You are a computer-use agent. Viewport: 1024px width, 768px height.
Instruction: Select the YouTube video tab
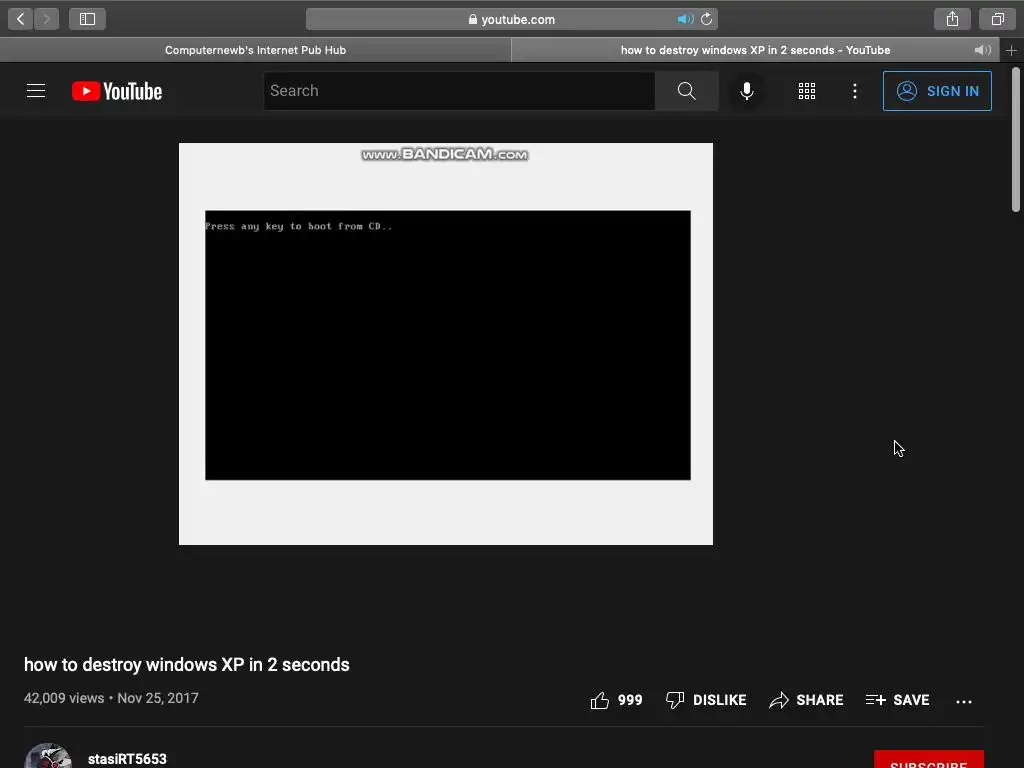coord(755,50)
